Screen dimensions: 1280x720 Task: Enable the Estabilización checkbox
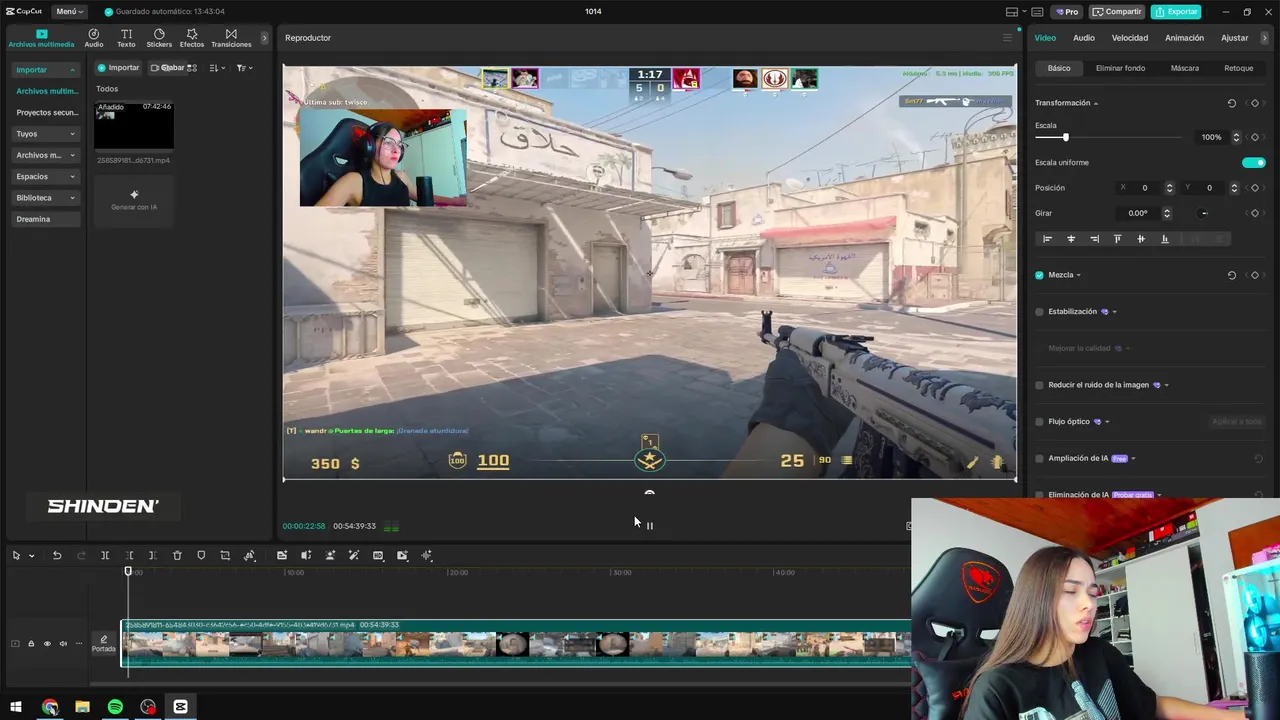[x=1039, y=312]
